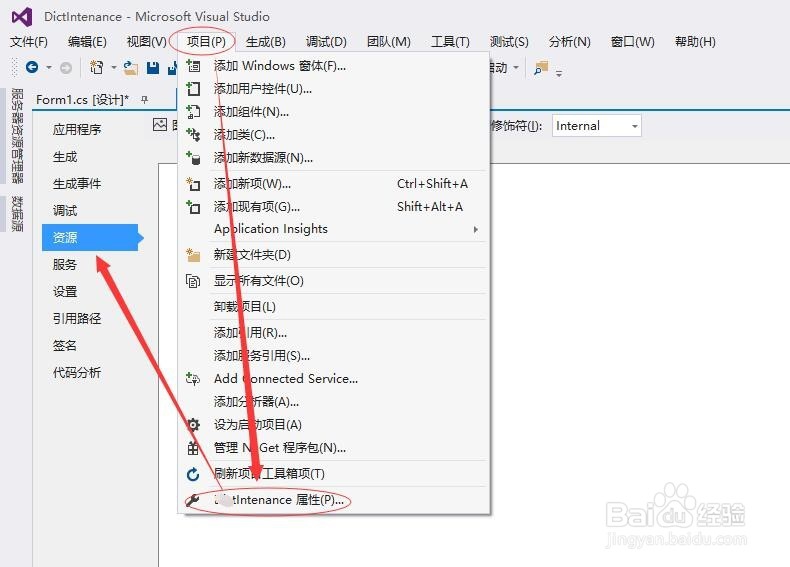Choose 添加引用(R) menu entry
790x567 pixels.
[x=334, y=333]
